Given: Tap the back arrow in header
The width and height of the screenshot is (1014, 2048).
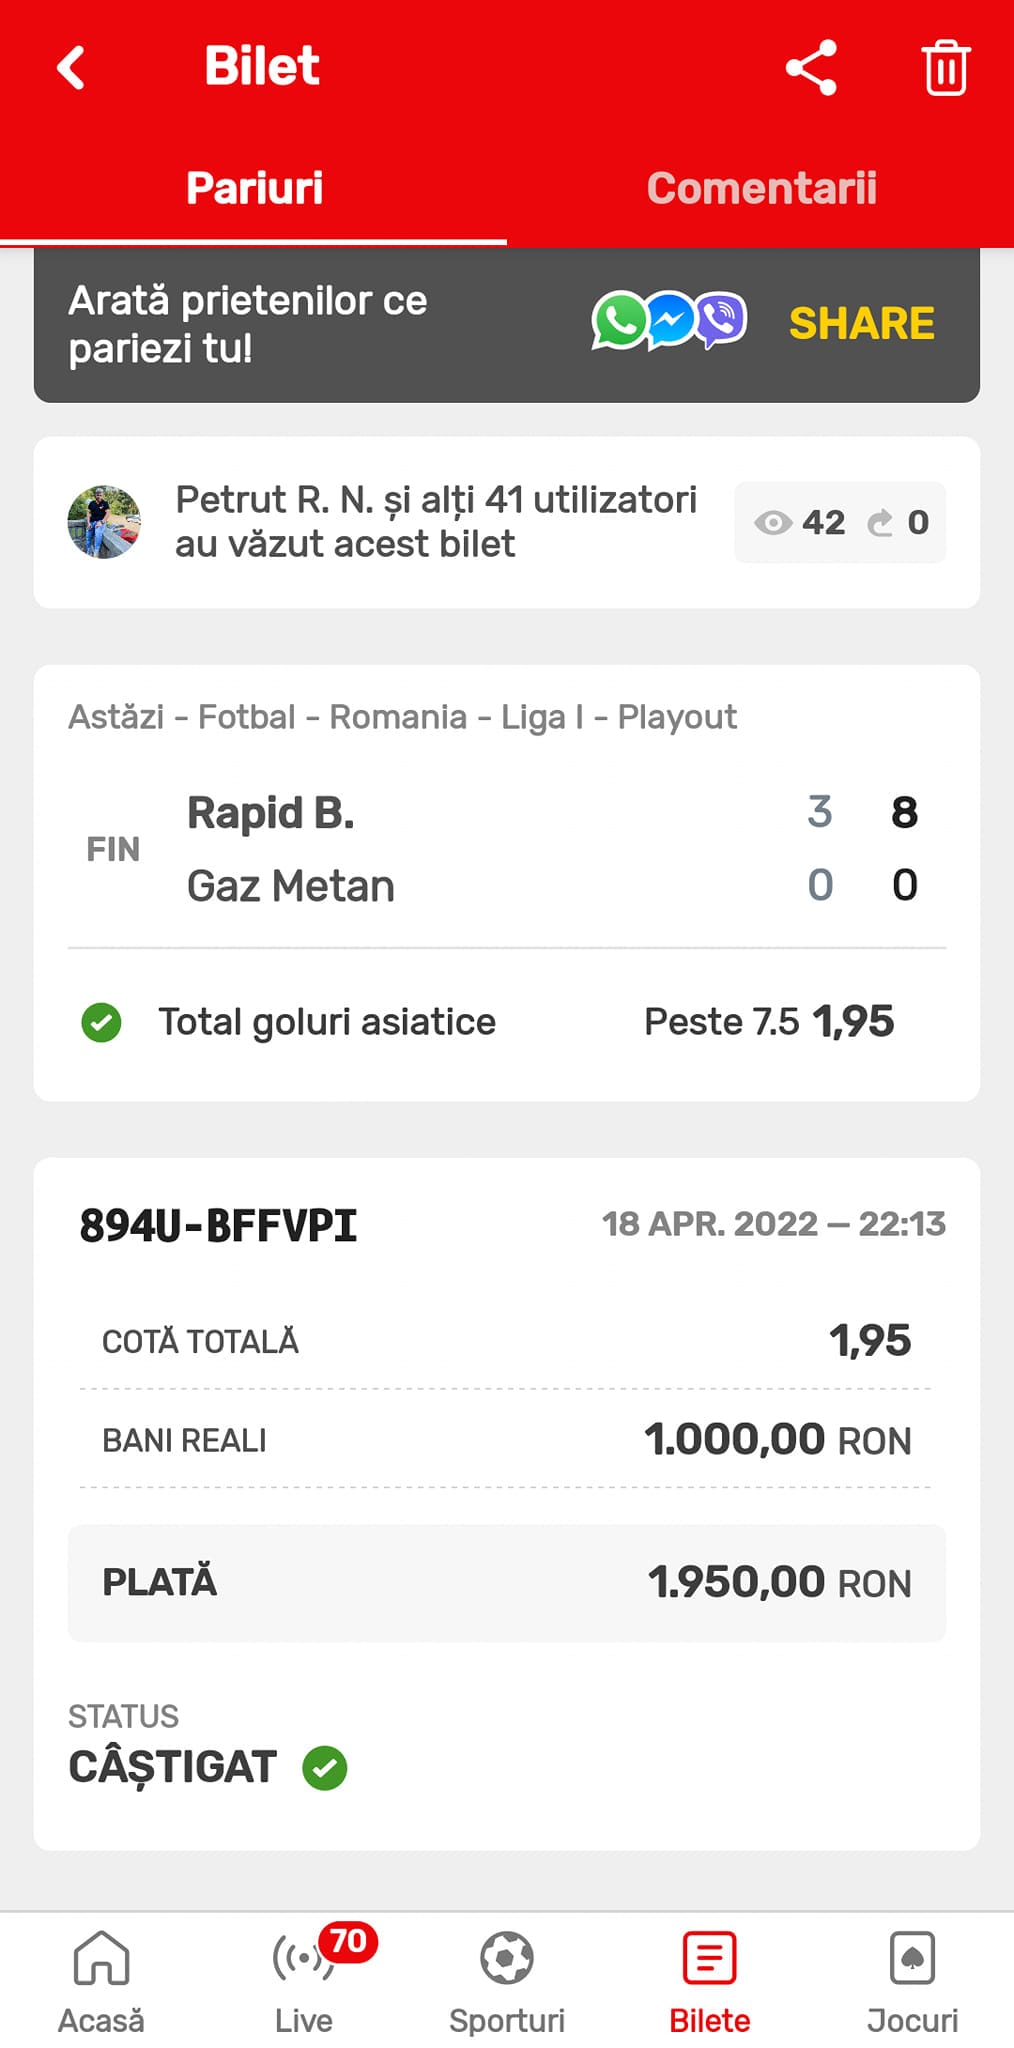Looking at the screenshot, I should click(x=71, y=68).
